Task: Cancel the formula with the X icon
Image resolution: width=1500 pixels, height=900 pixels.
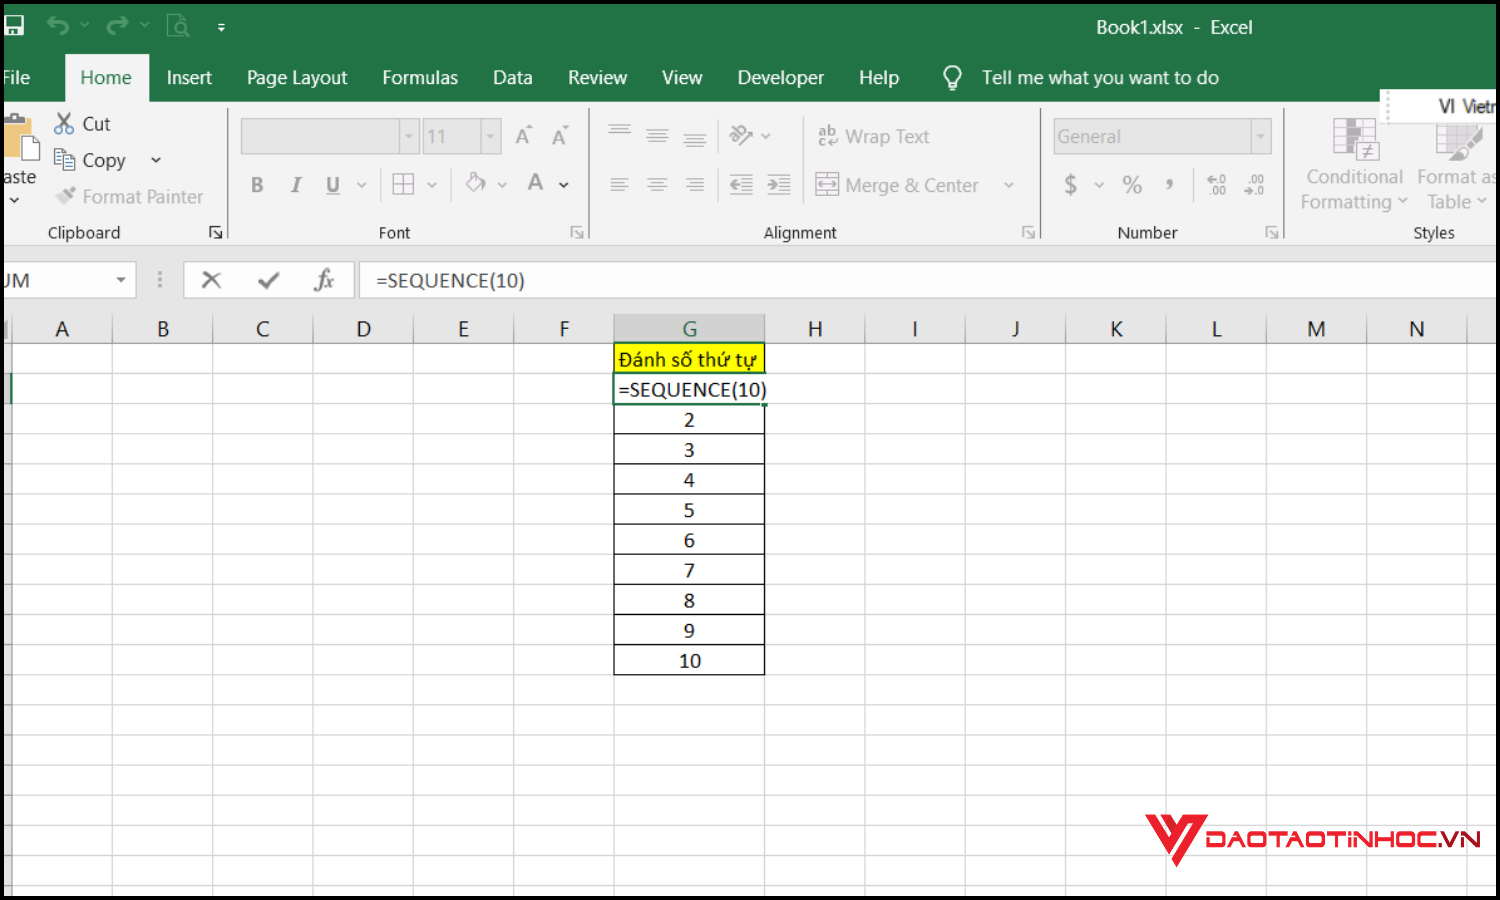Action: (211, 281)
